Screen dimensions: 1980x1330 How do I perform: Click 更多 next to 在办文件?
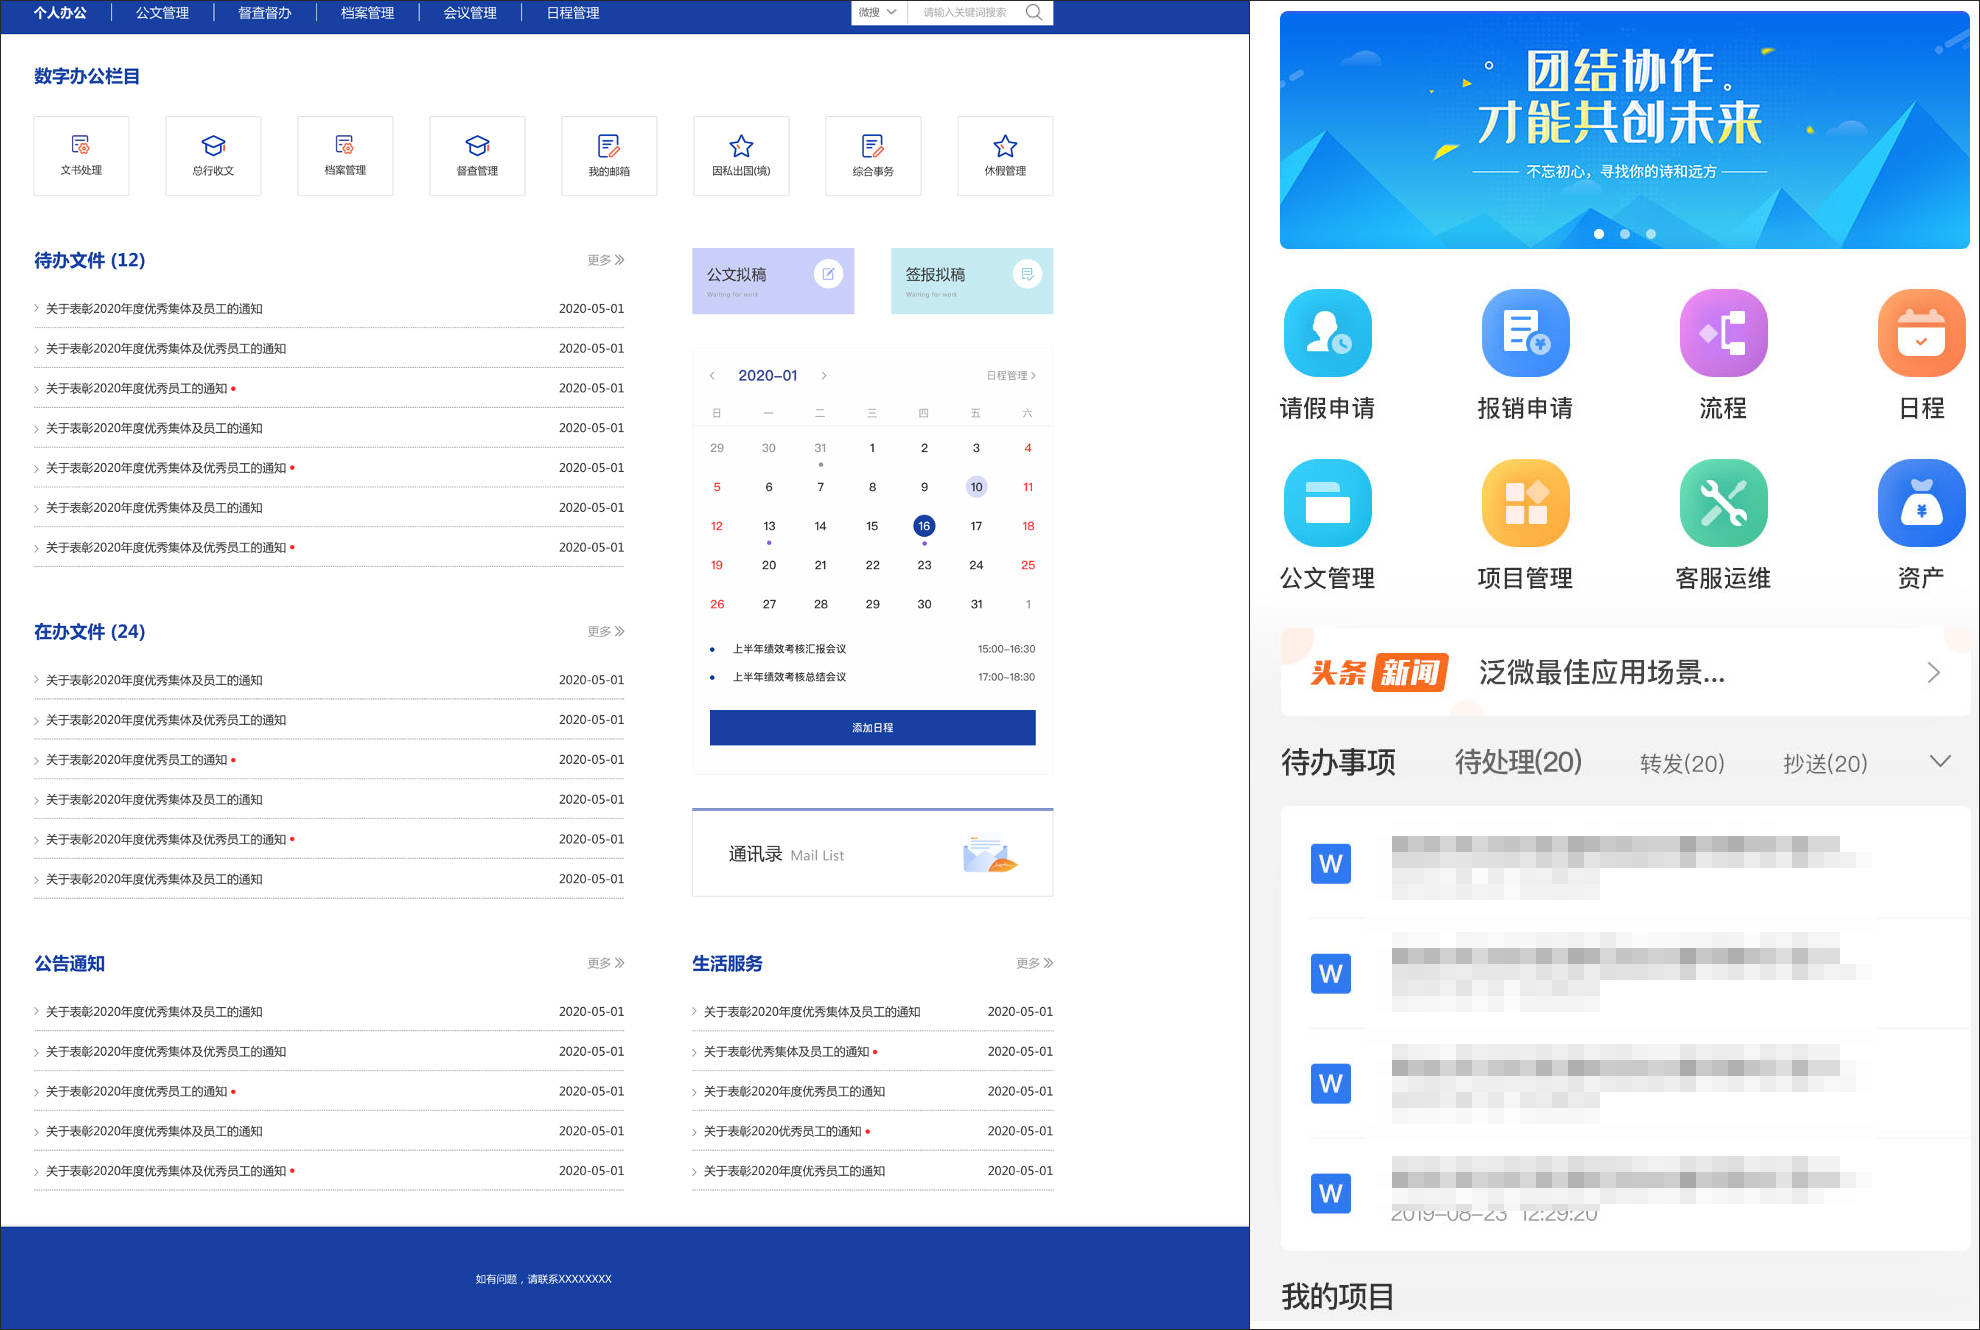[606, 631]
